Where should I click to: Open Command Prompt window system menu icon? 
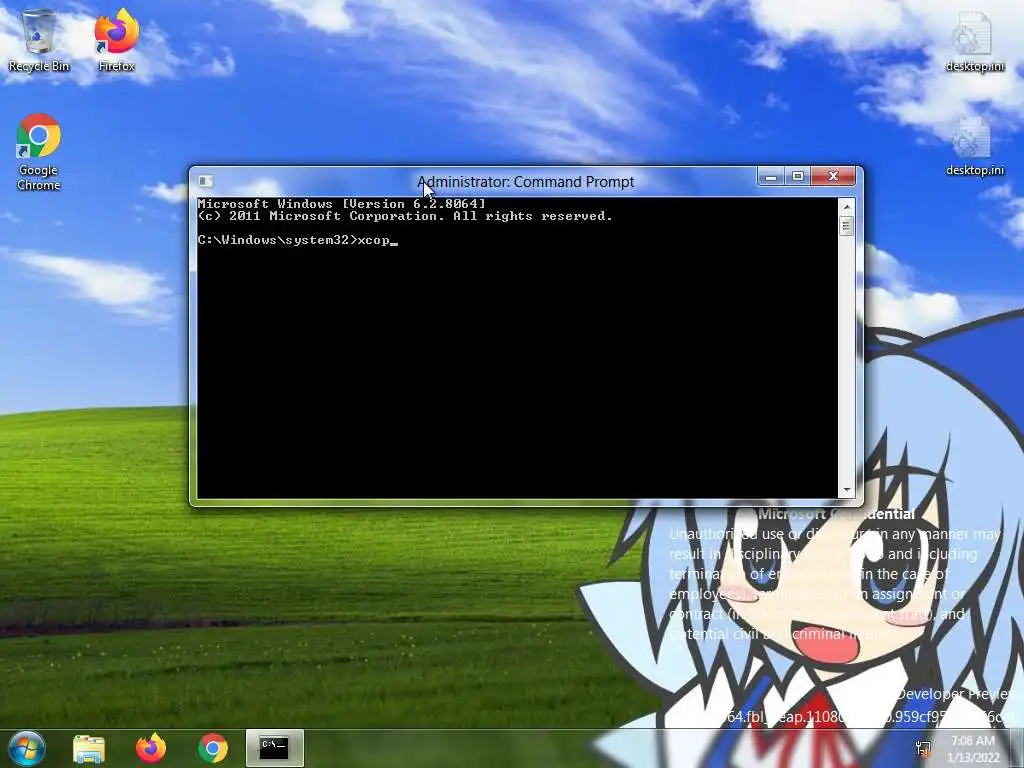[x=205, y=181]
